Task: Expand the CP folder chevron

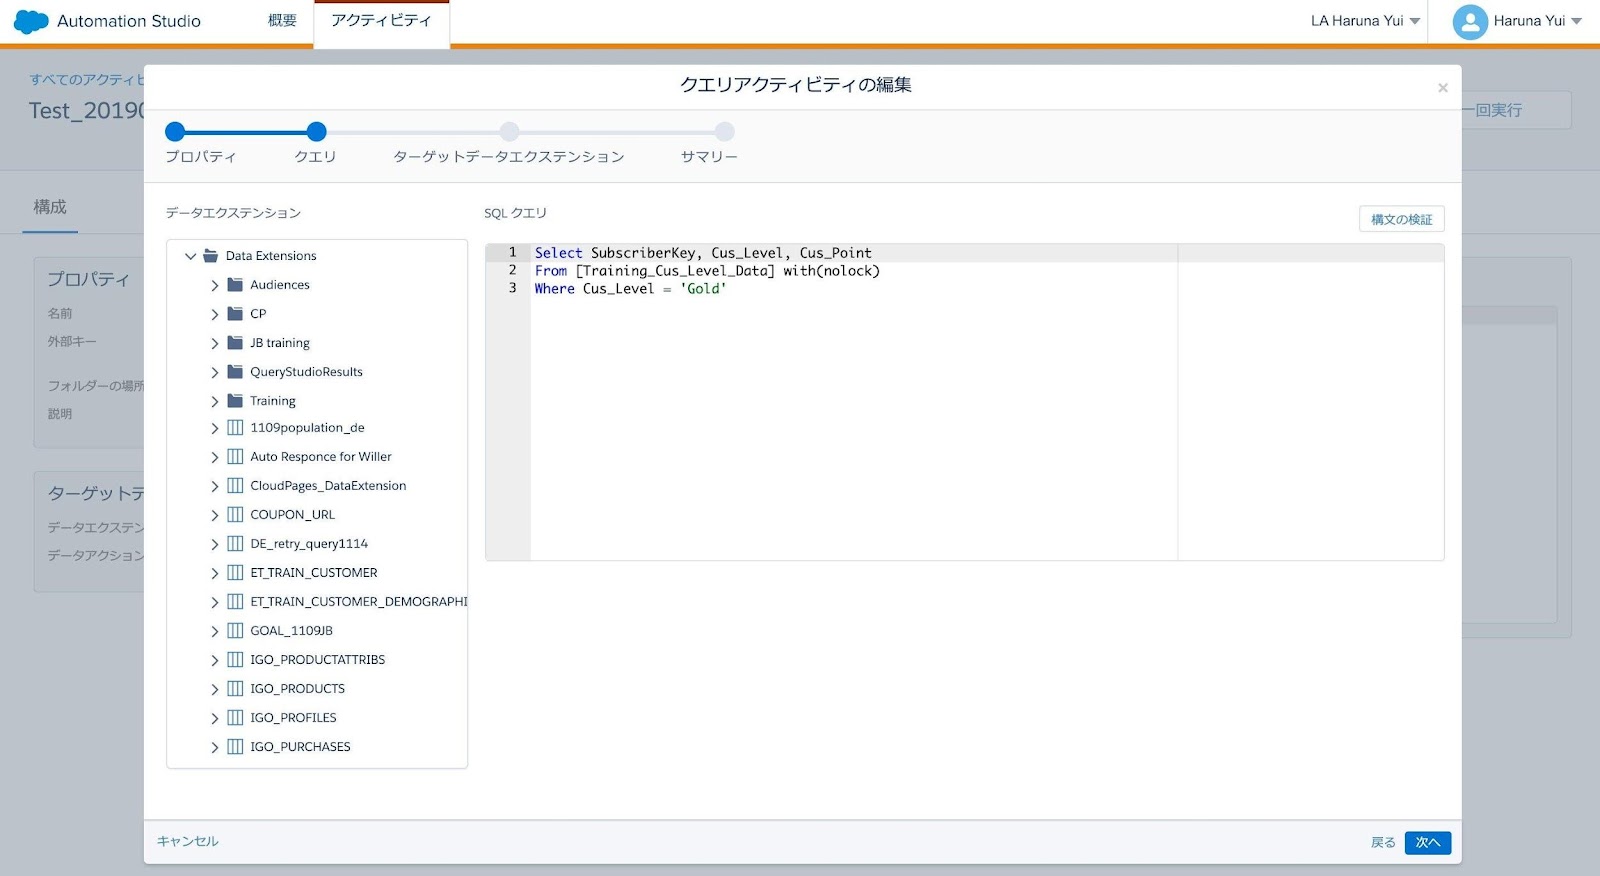Action: tap(214, 315)
